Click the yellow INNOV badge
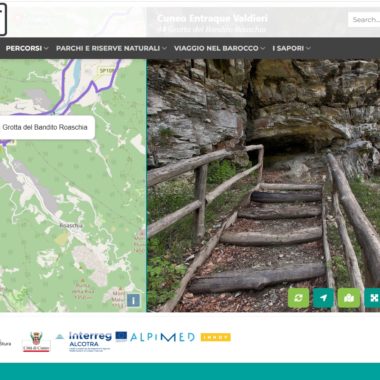 click(x=216, y=337)
